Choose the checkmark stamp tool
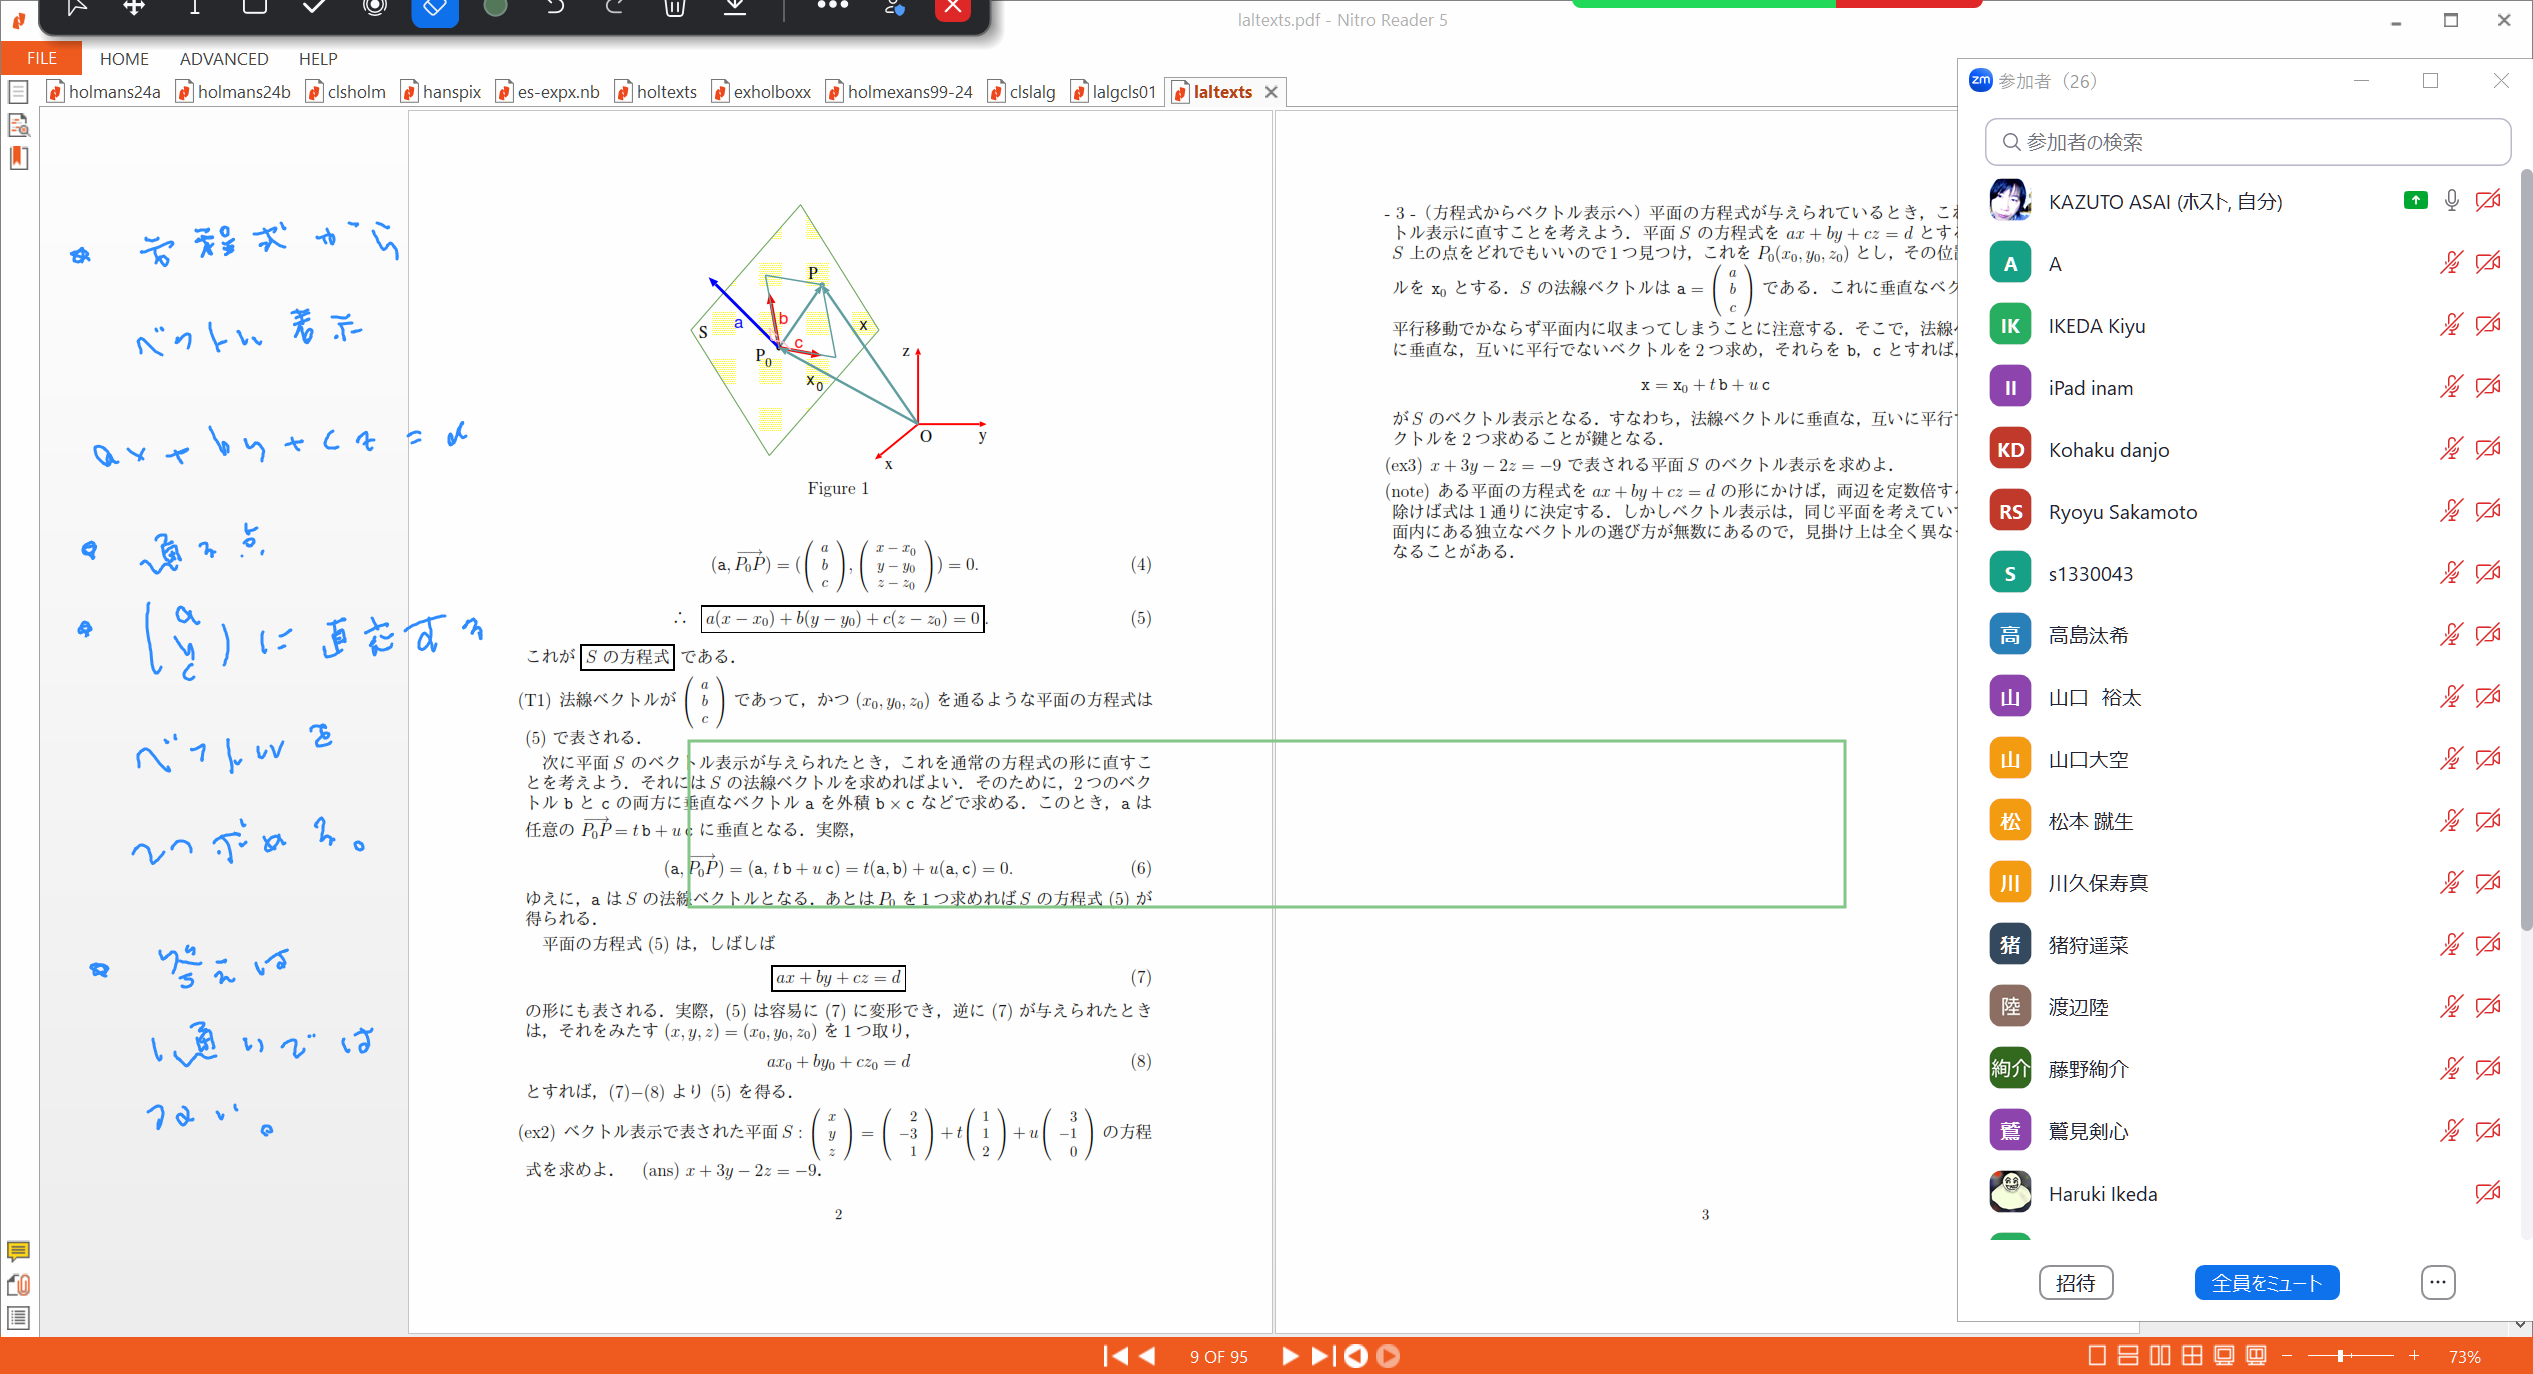This screenshot has height=1374, width=2533. coord(315,8)
